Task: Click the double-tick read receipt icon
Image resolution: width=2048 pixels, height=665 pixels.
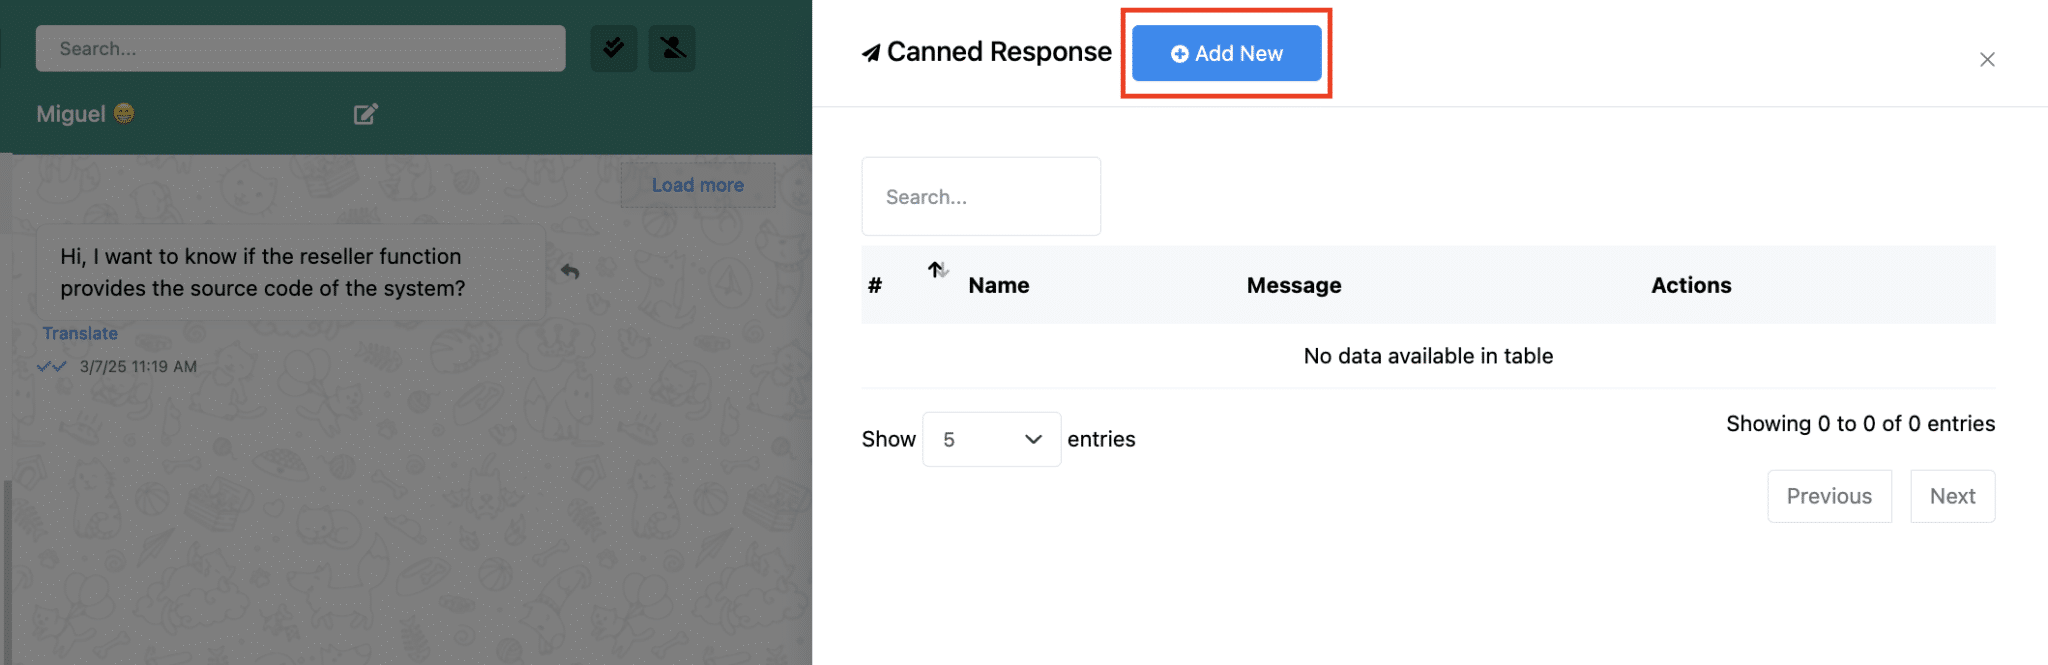Action: [52, 367]
